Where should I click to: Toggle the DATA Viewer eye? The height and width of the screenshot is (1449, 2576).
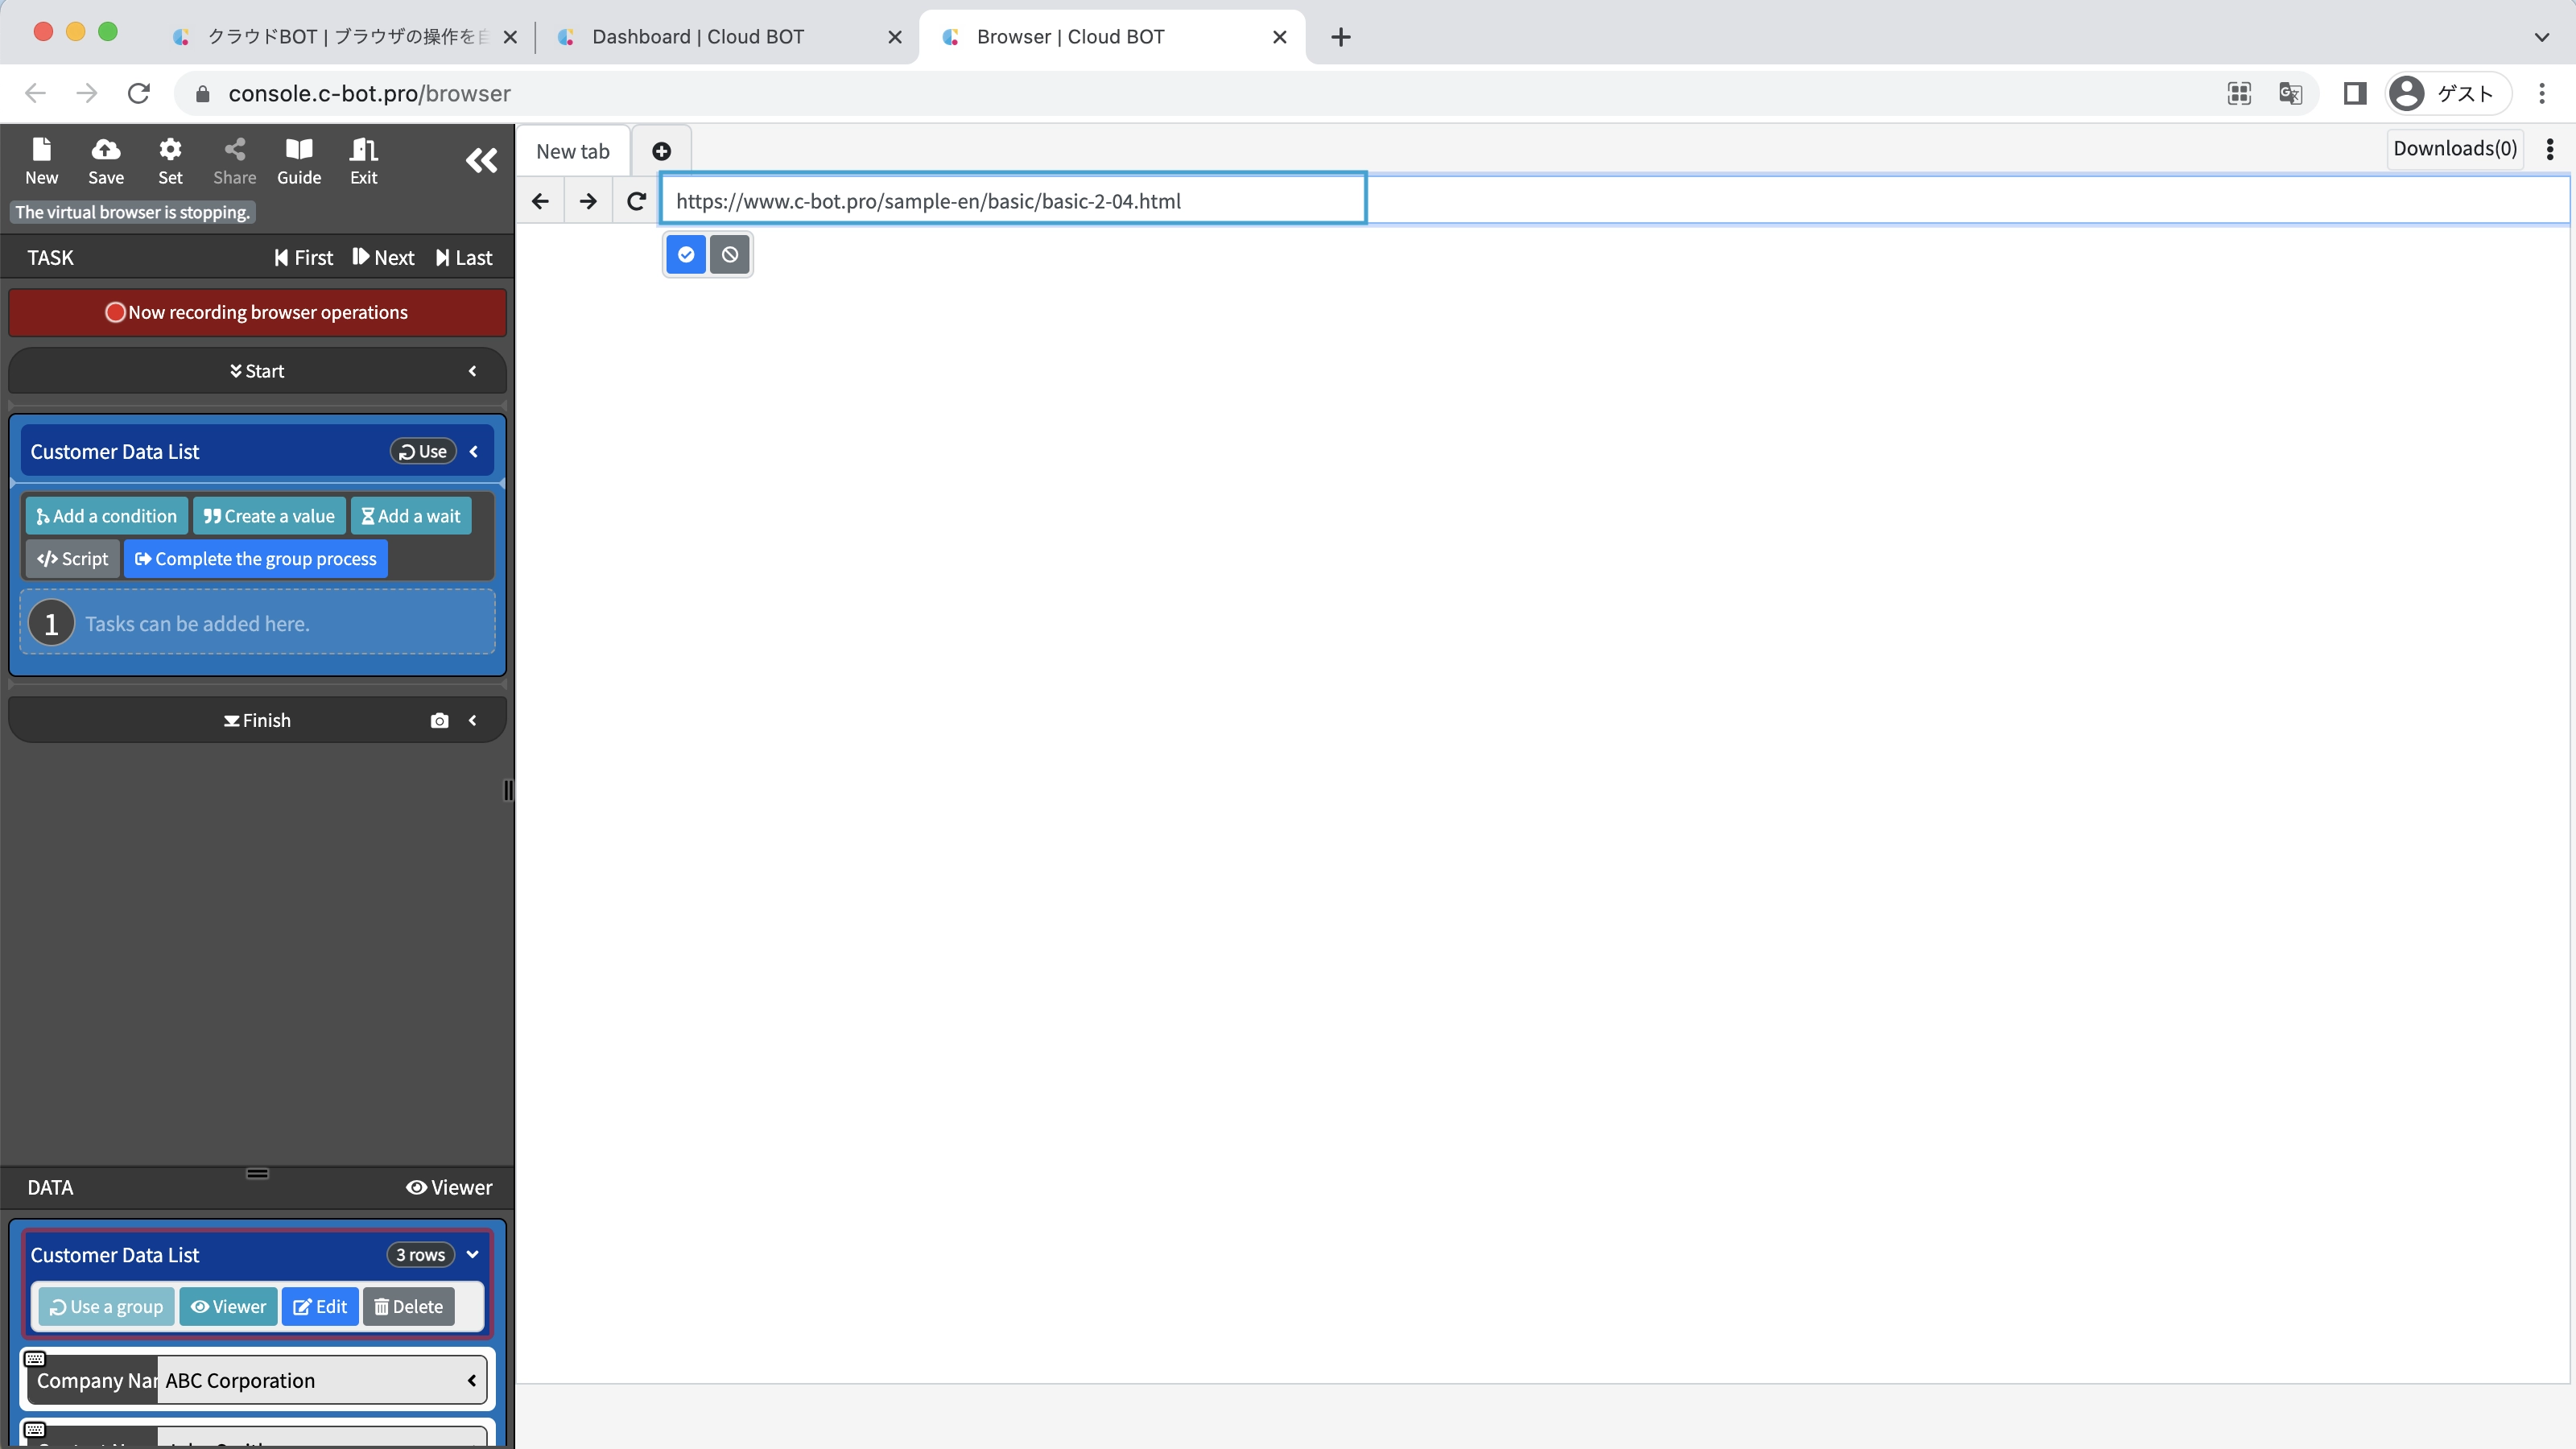(449, 1187)
